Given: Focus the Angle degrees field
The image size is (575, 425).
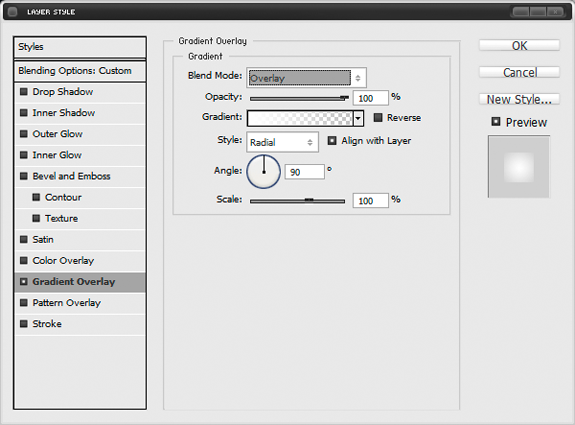Looking at the screenshot, I should click(x=304, y=172).
